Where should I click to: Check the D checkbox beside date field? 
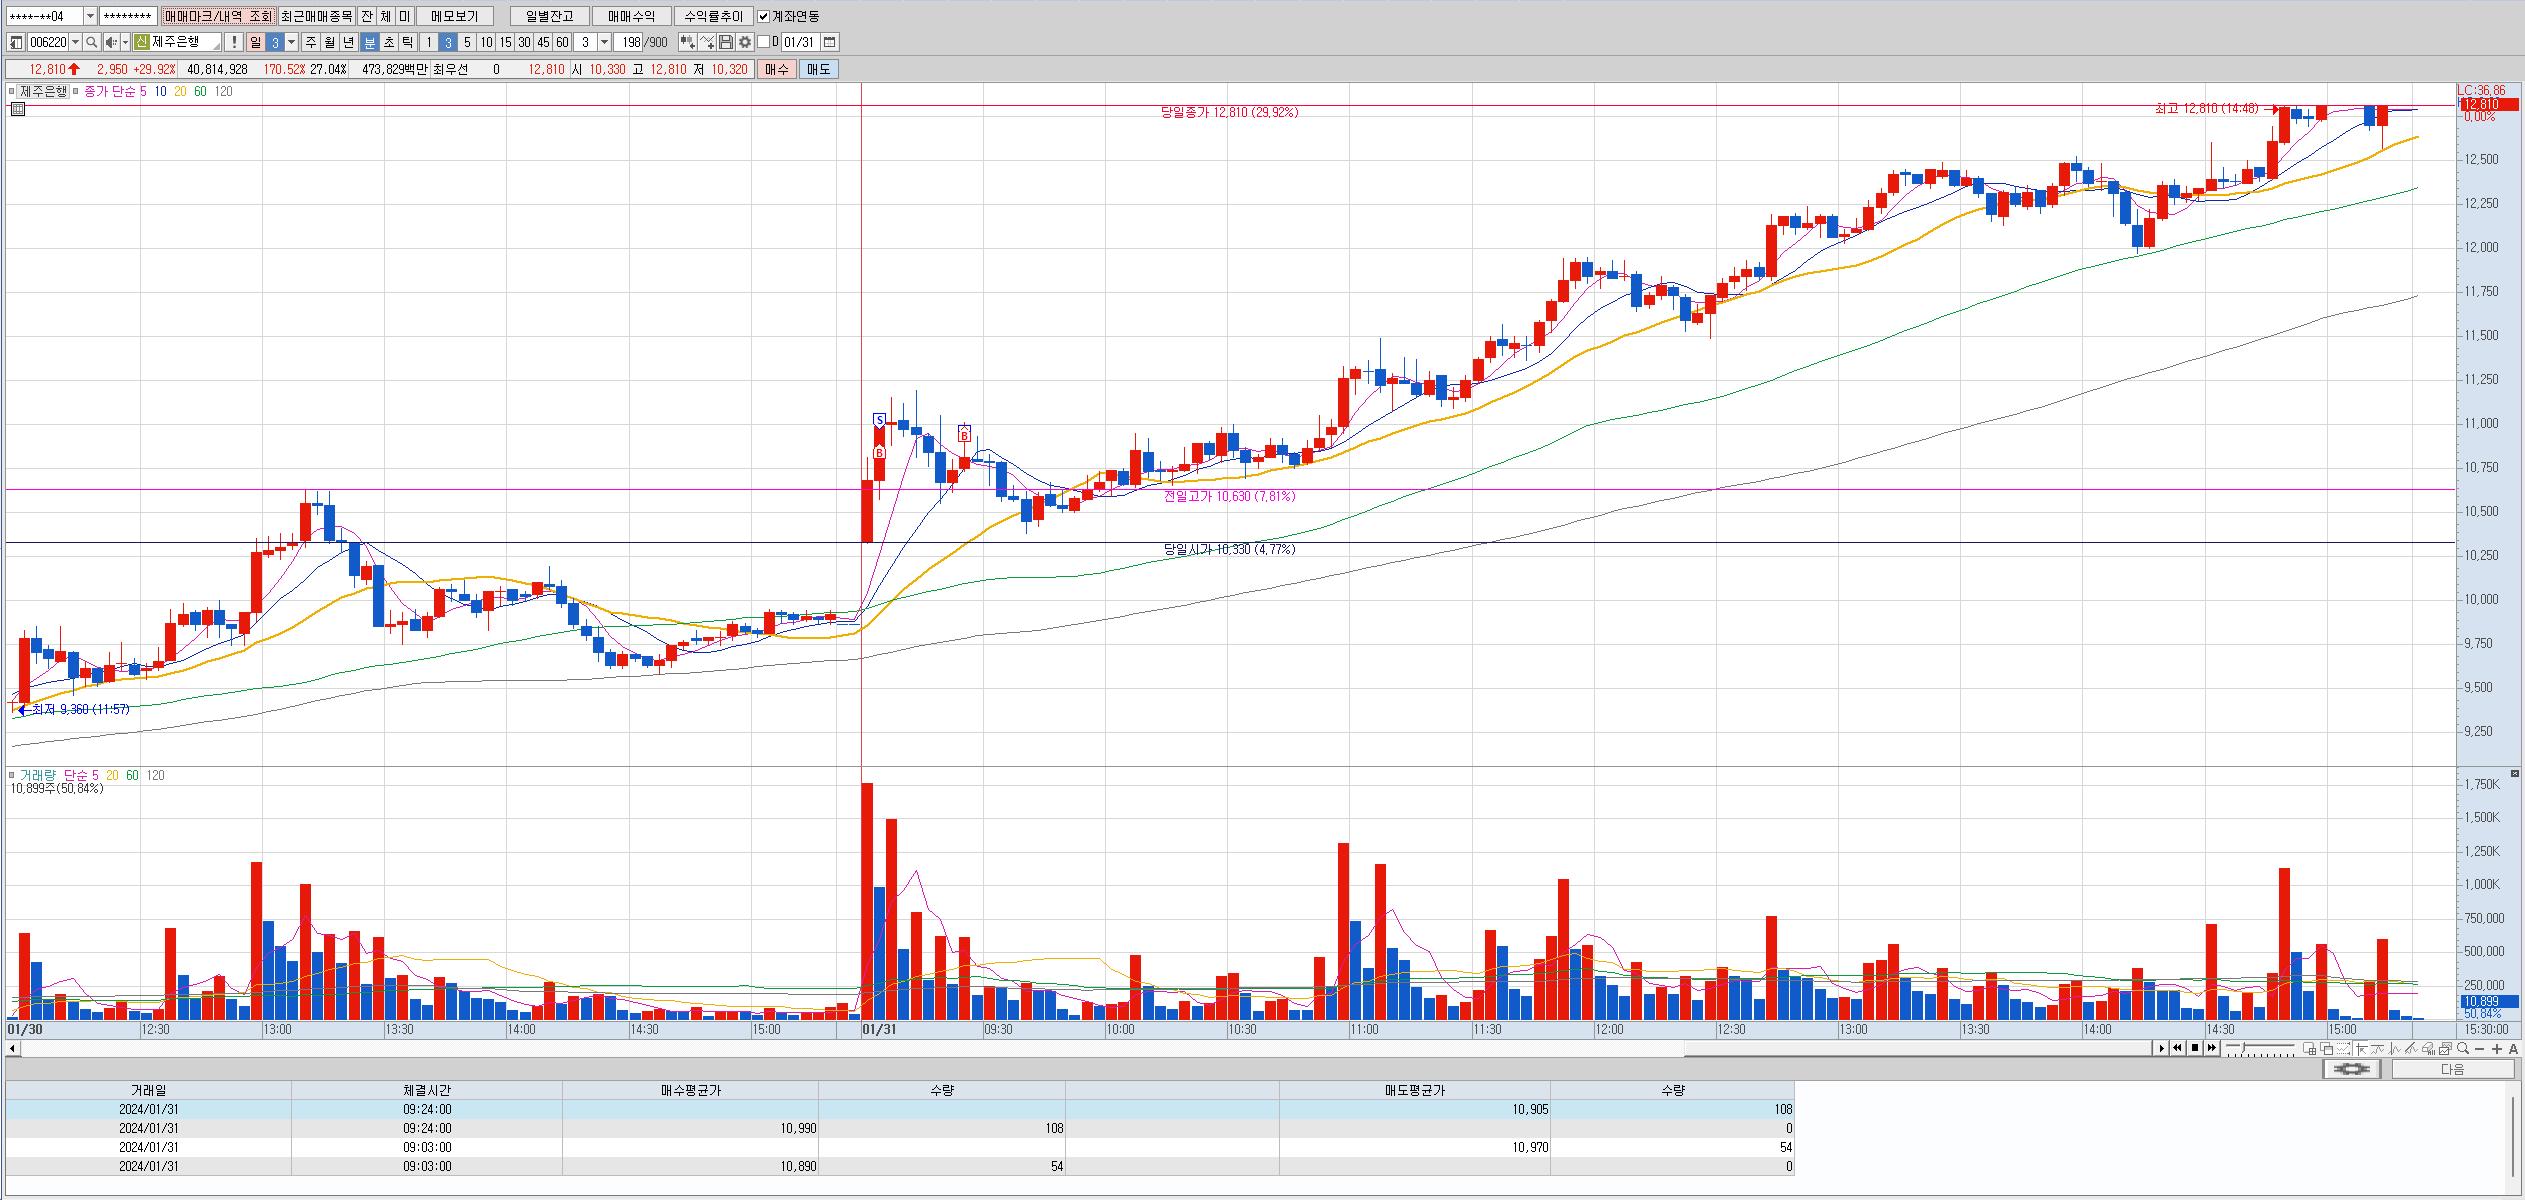click(x=764, y=42)
